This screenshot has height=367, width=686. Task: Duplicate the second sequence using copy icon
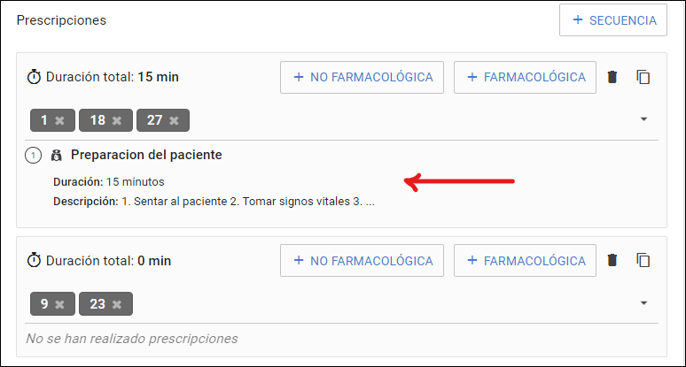643,260
